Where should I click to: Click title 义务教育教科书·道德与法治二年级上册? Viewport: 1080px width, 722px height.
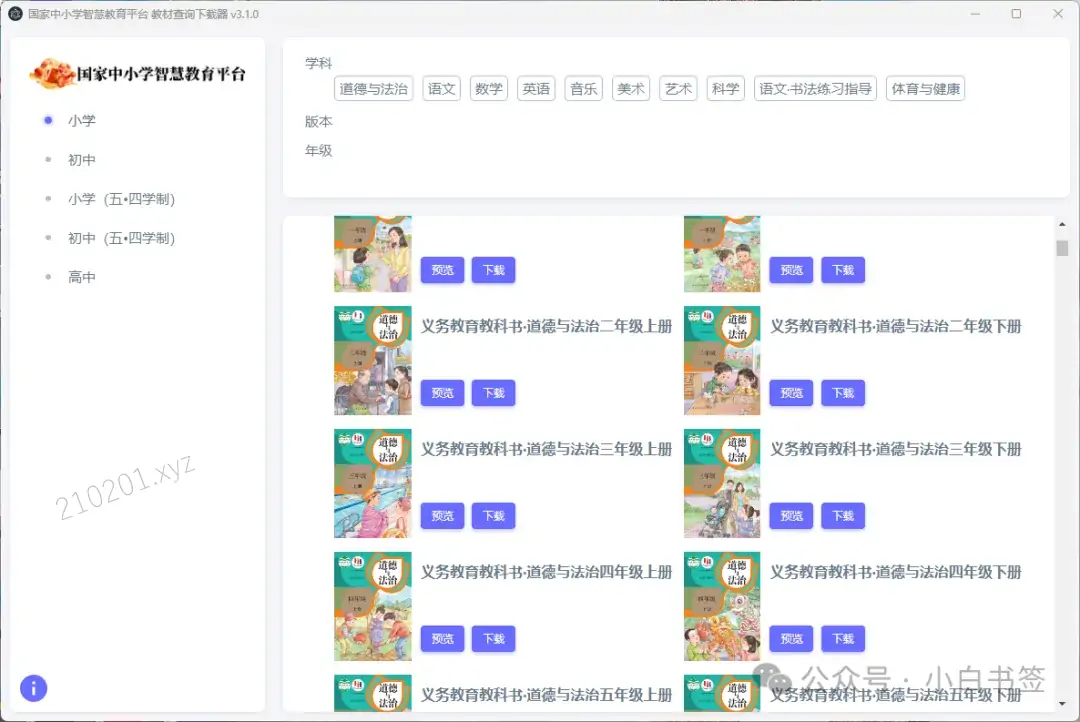click(546, 327)
